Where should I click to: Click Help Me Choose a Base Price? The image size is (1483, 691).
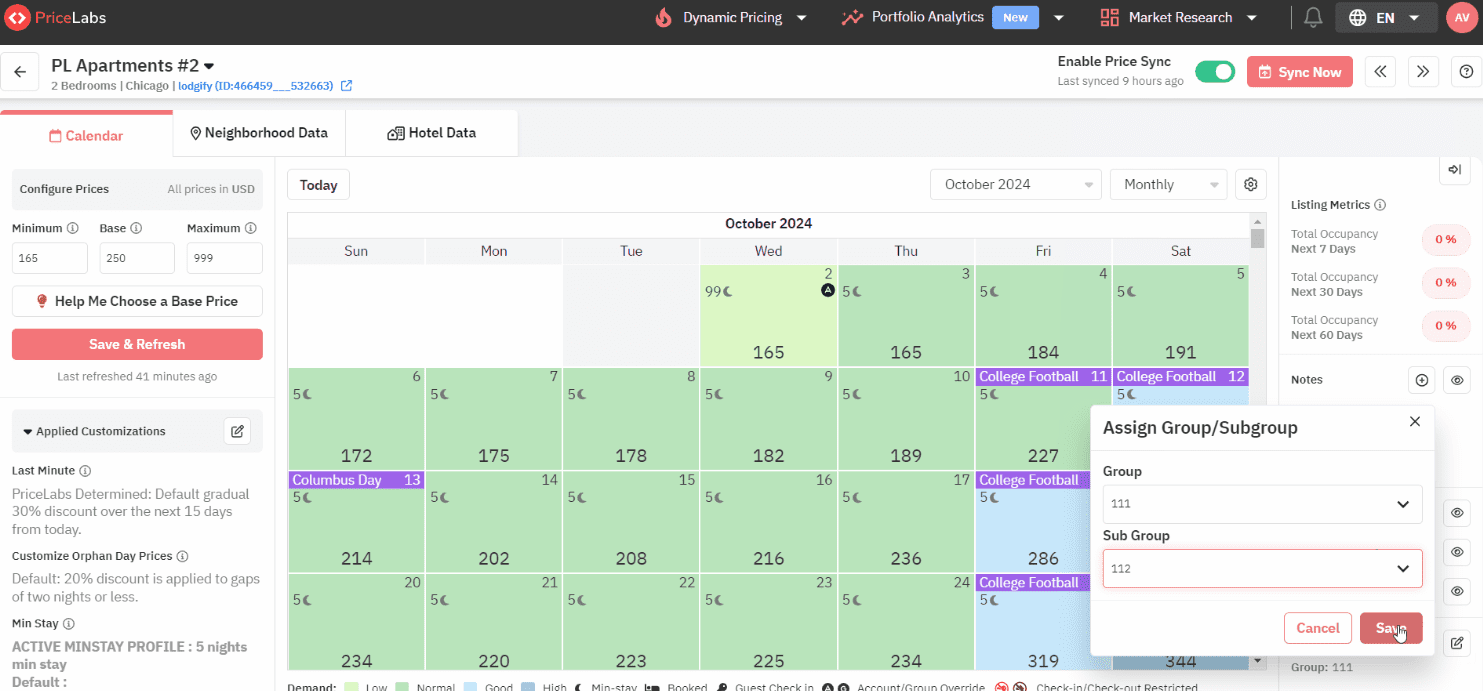tap(137, 301)
